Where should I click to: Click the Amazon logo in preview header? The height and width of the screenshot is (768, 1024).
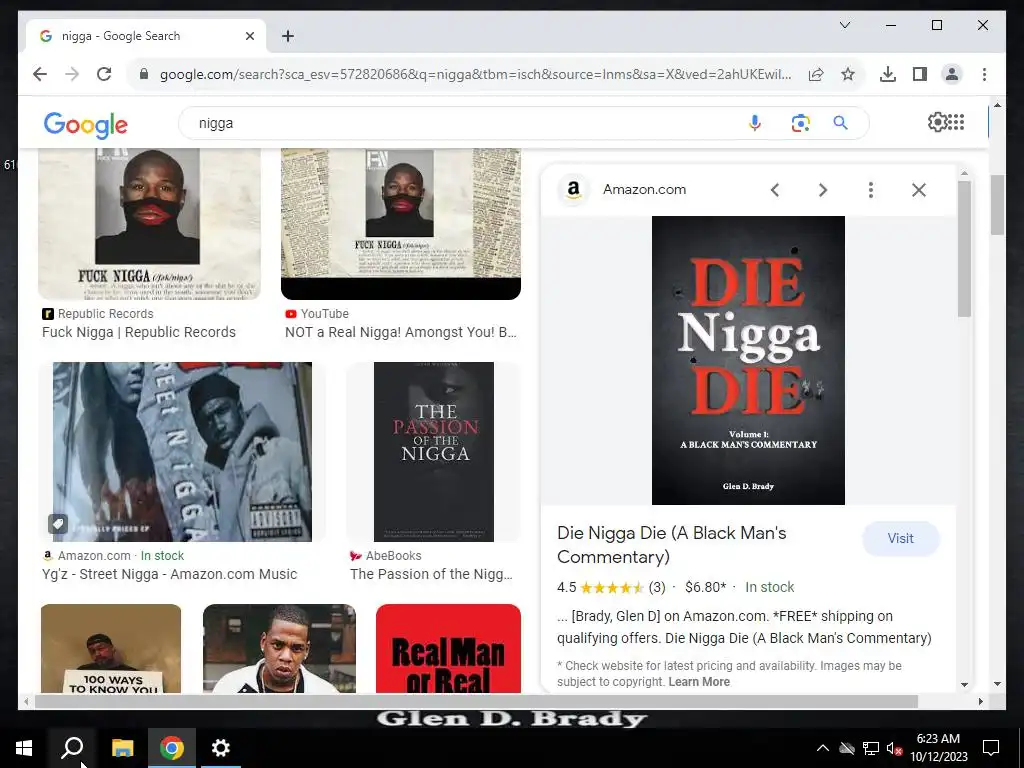point(573,190)
